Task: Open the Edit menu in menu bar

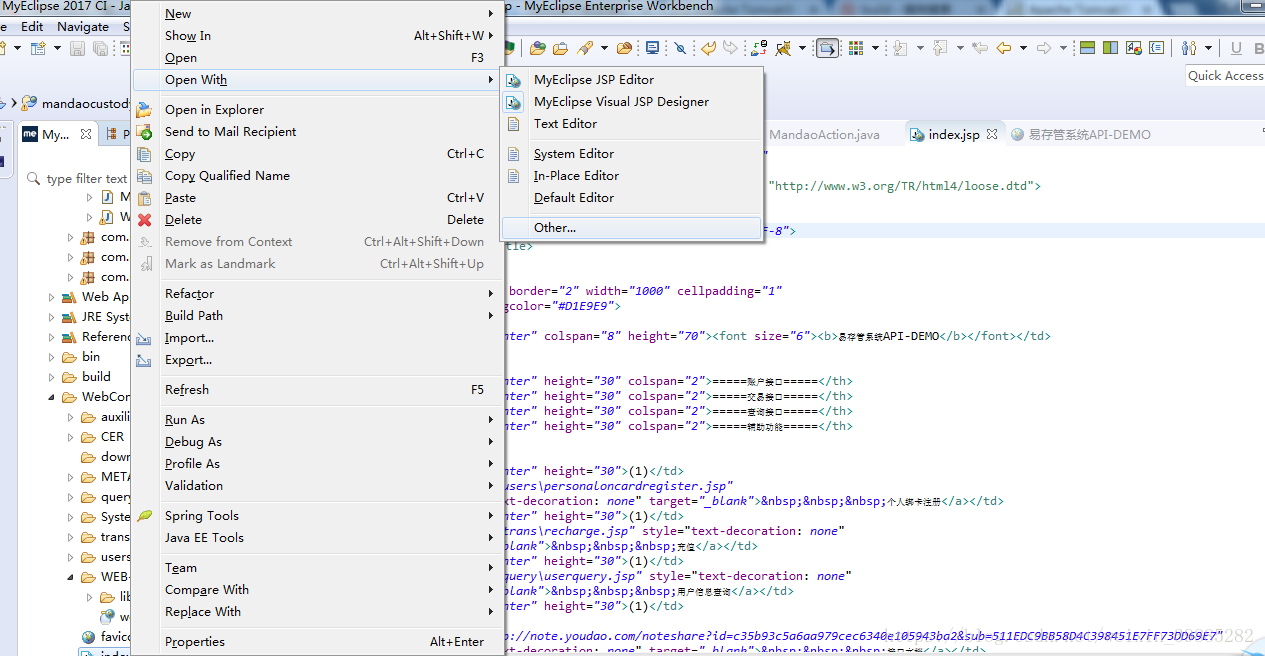Action: (32, 27)
